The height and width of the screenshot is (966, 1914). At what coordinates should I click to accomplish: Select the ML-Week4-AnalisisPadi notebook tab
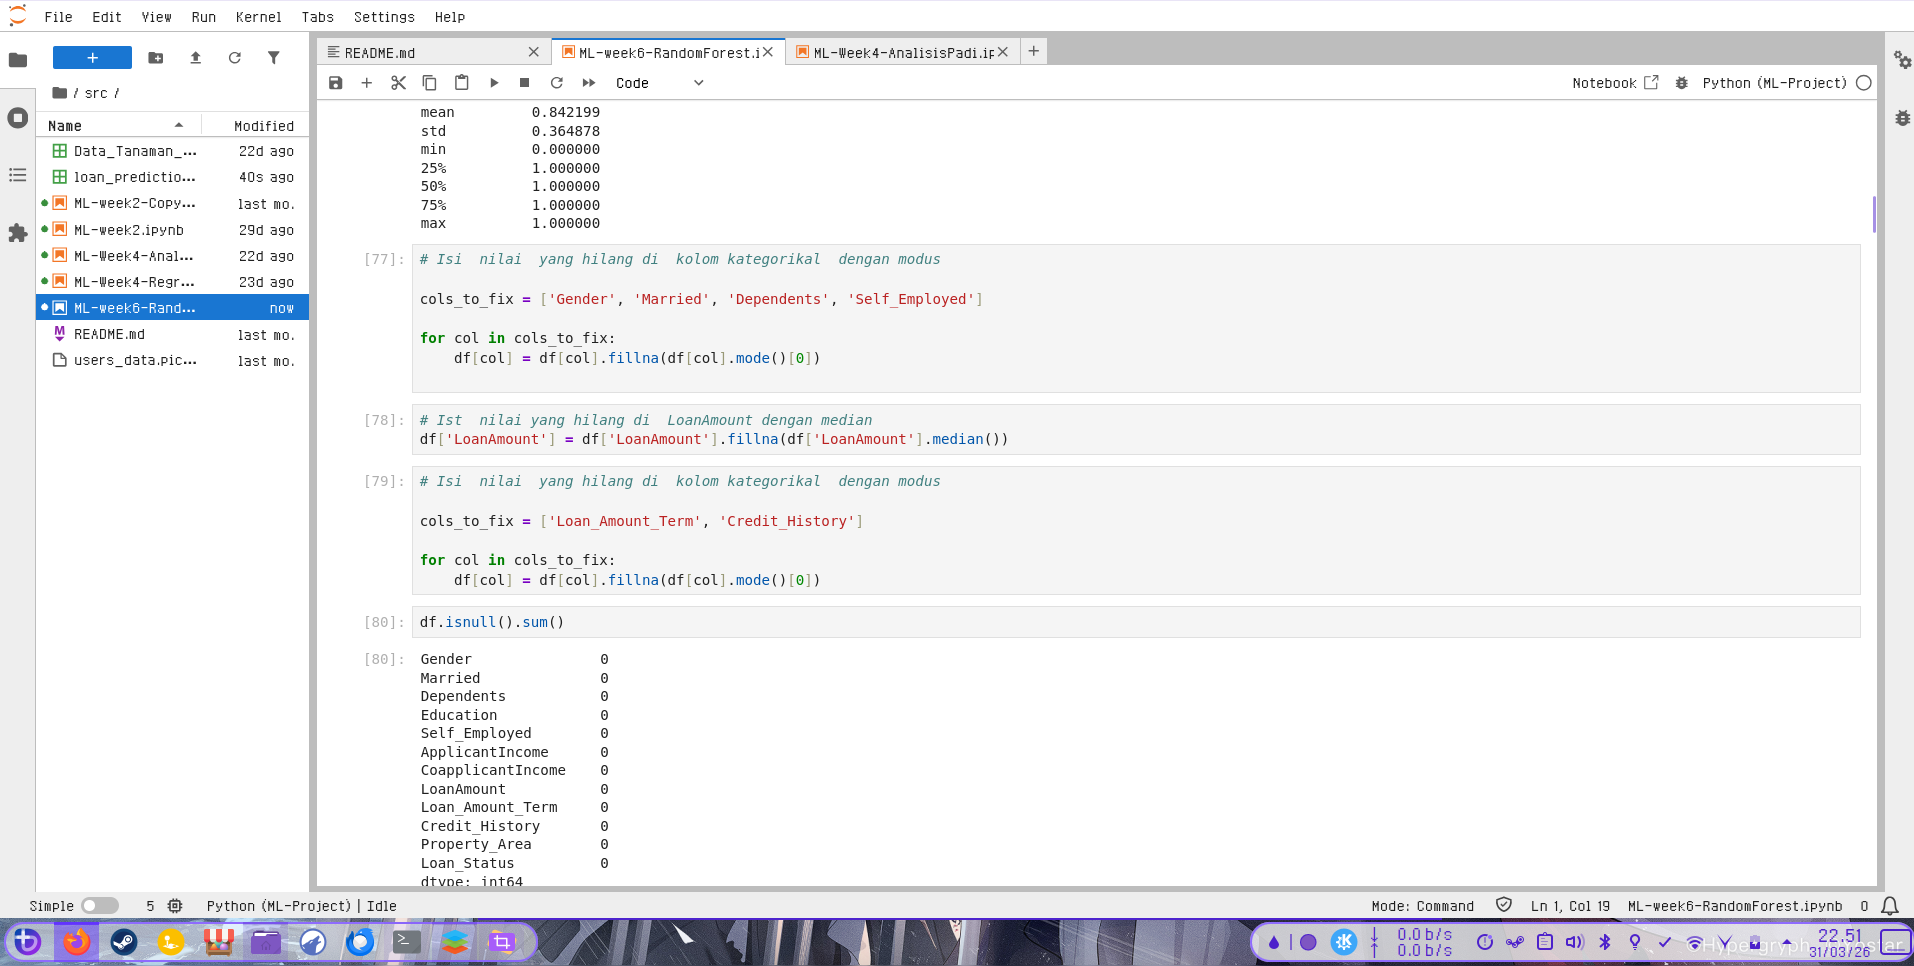[895, 51]
